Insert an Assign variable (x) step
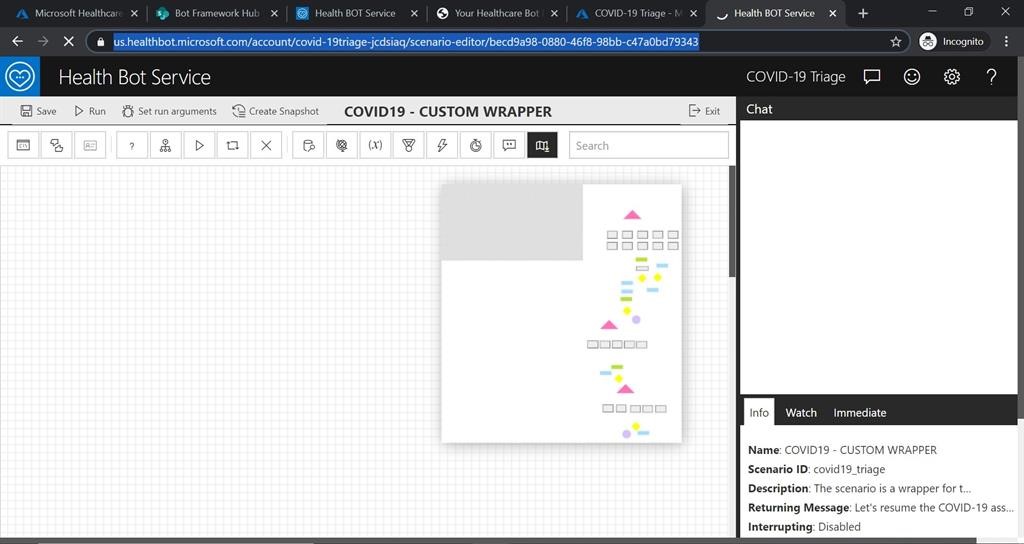This screenshot has width=1024, height=544. coord(375,146)
